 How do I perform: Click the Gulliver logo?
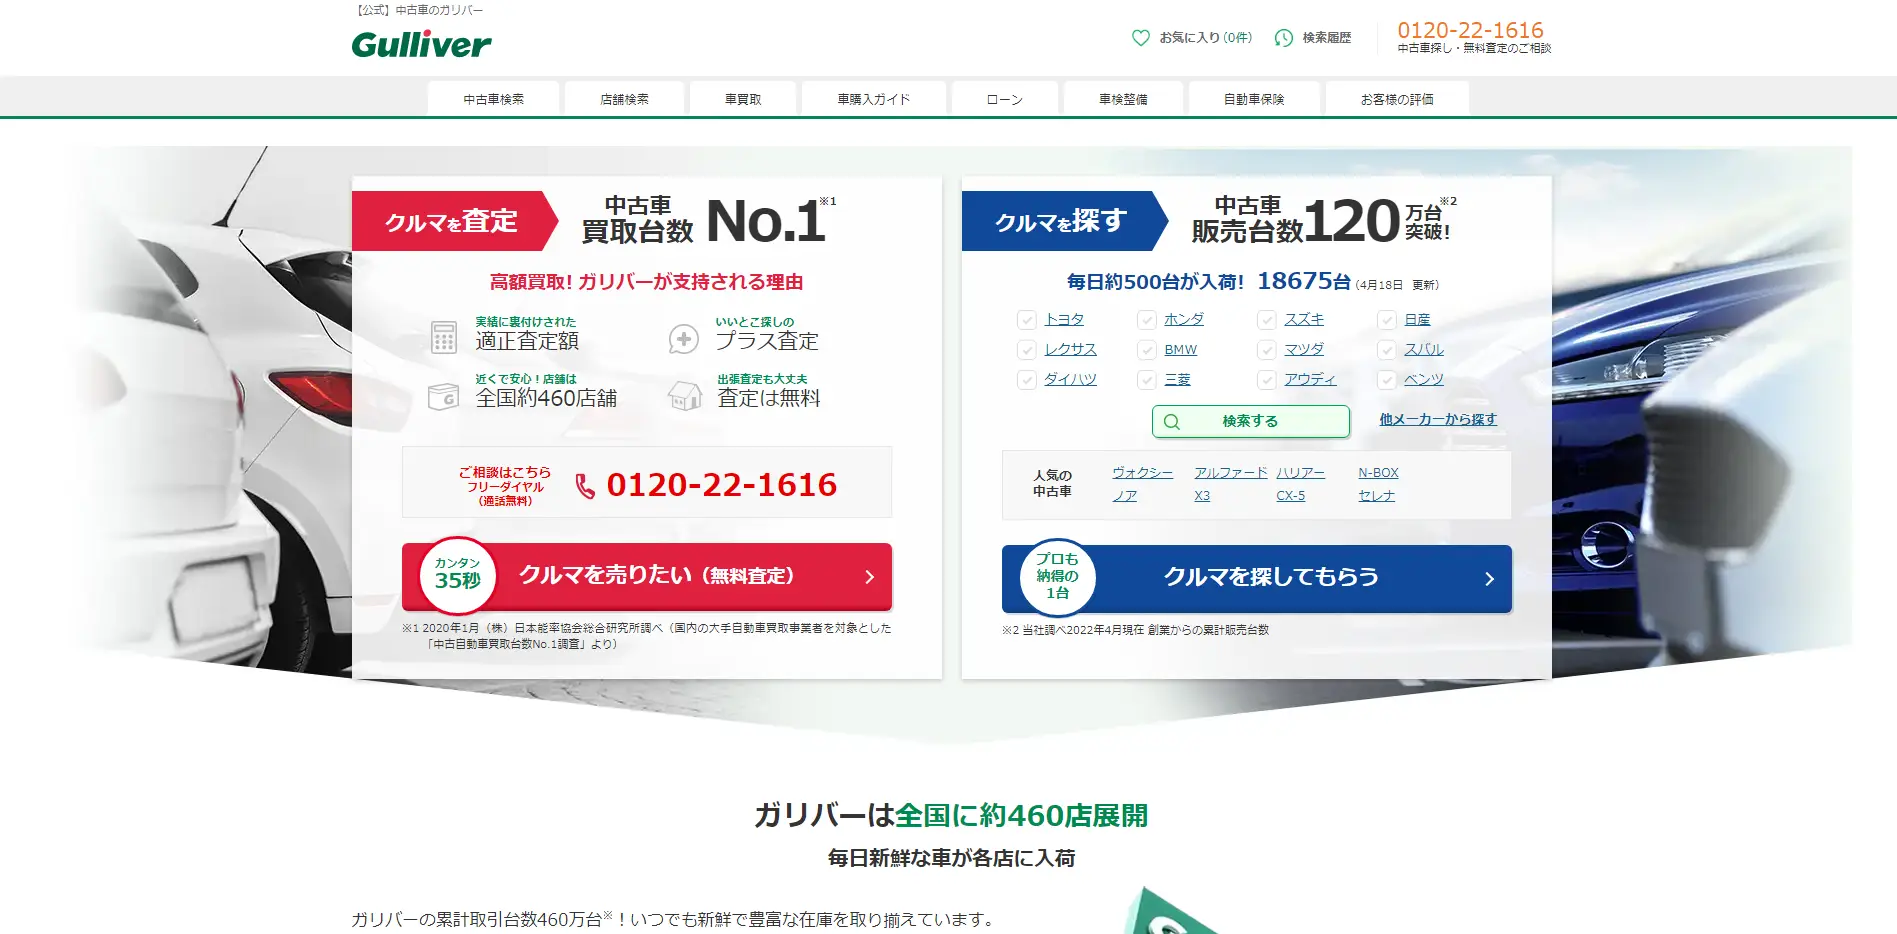421,44
